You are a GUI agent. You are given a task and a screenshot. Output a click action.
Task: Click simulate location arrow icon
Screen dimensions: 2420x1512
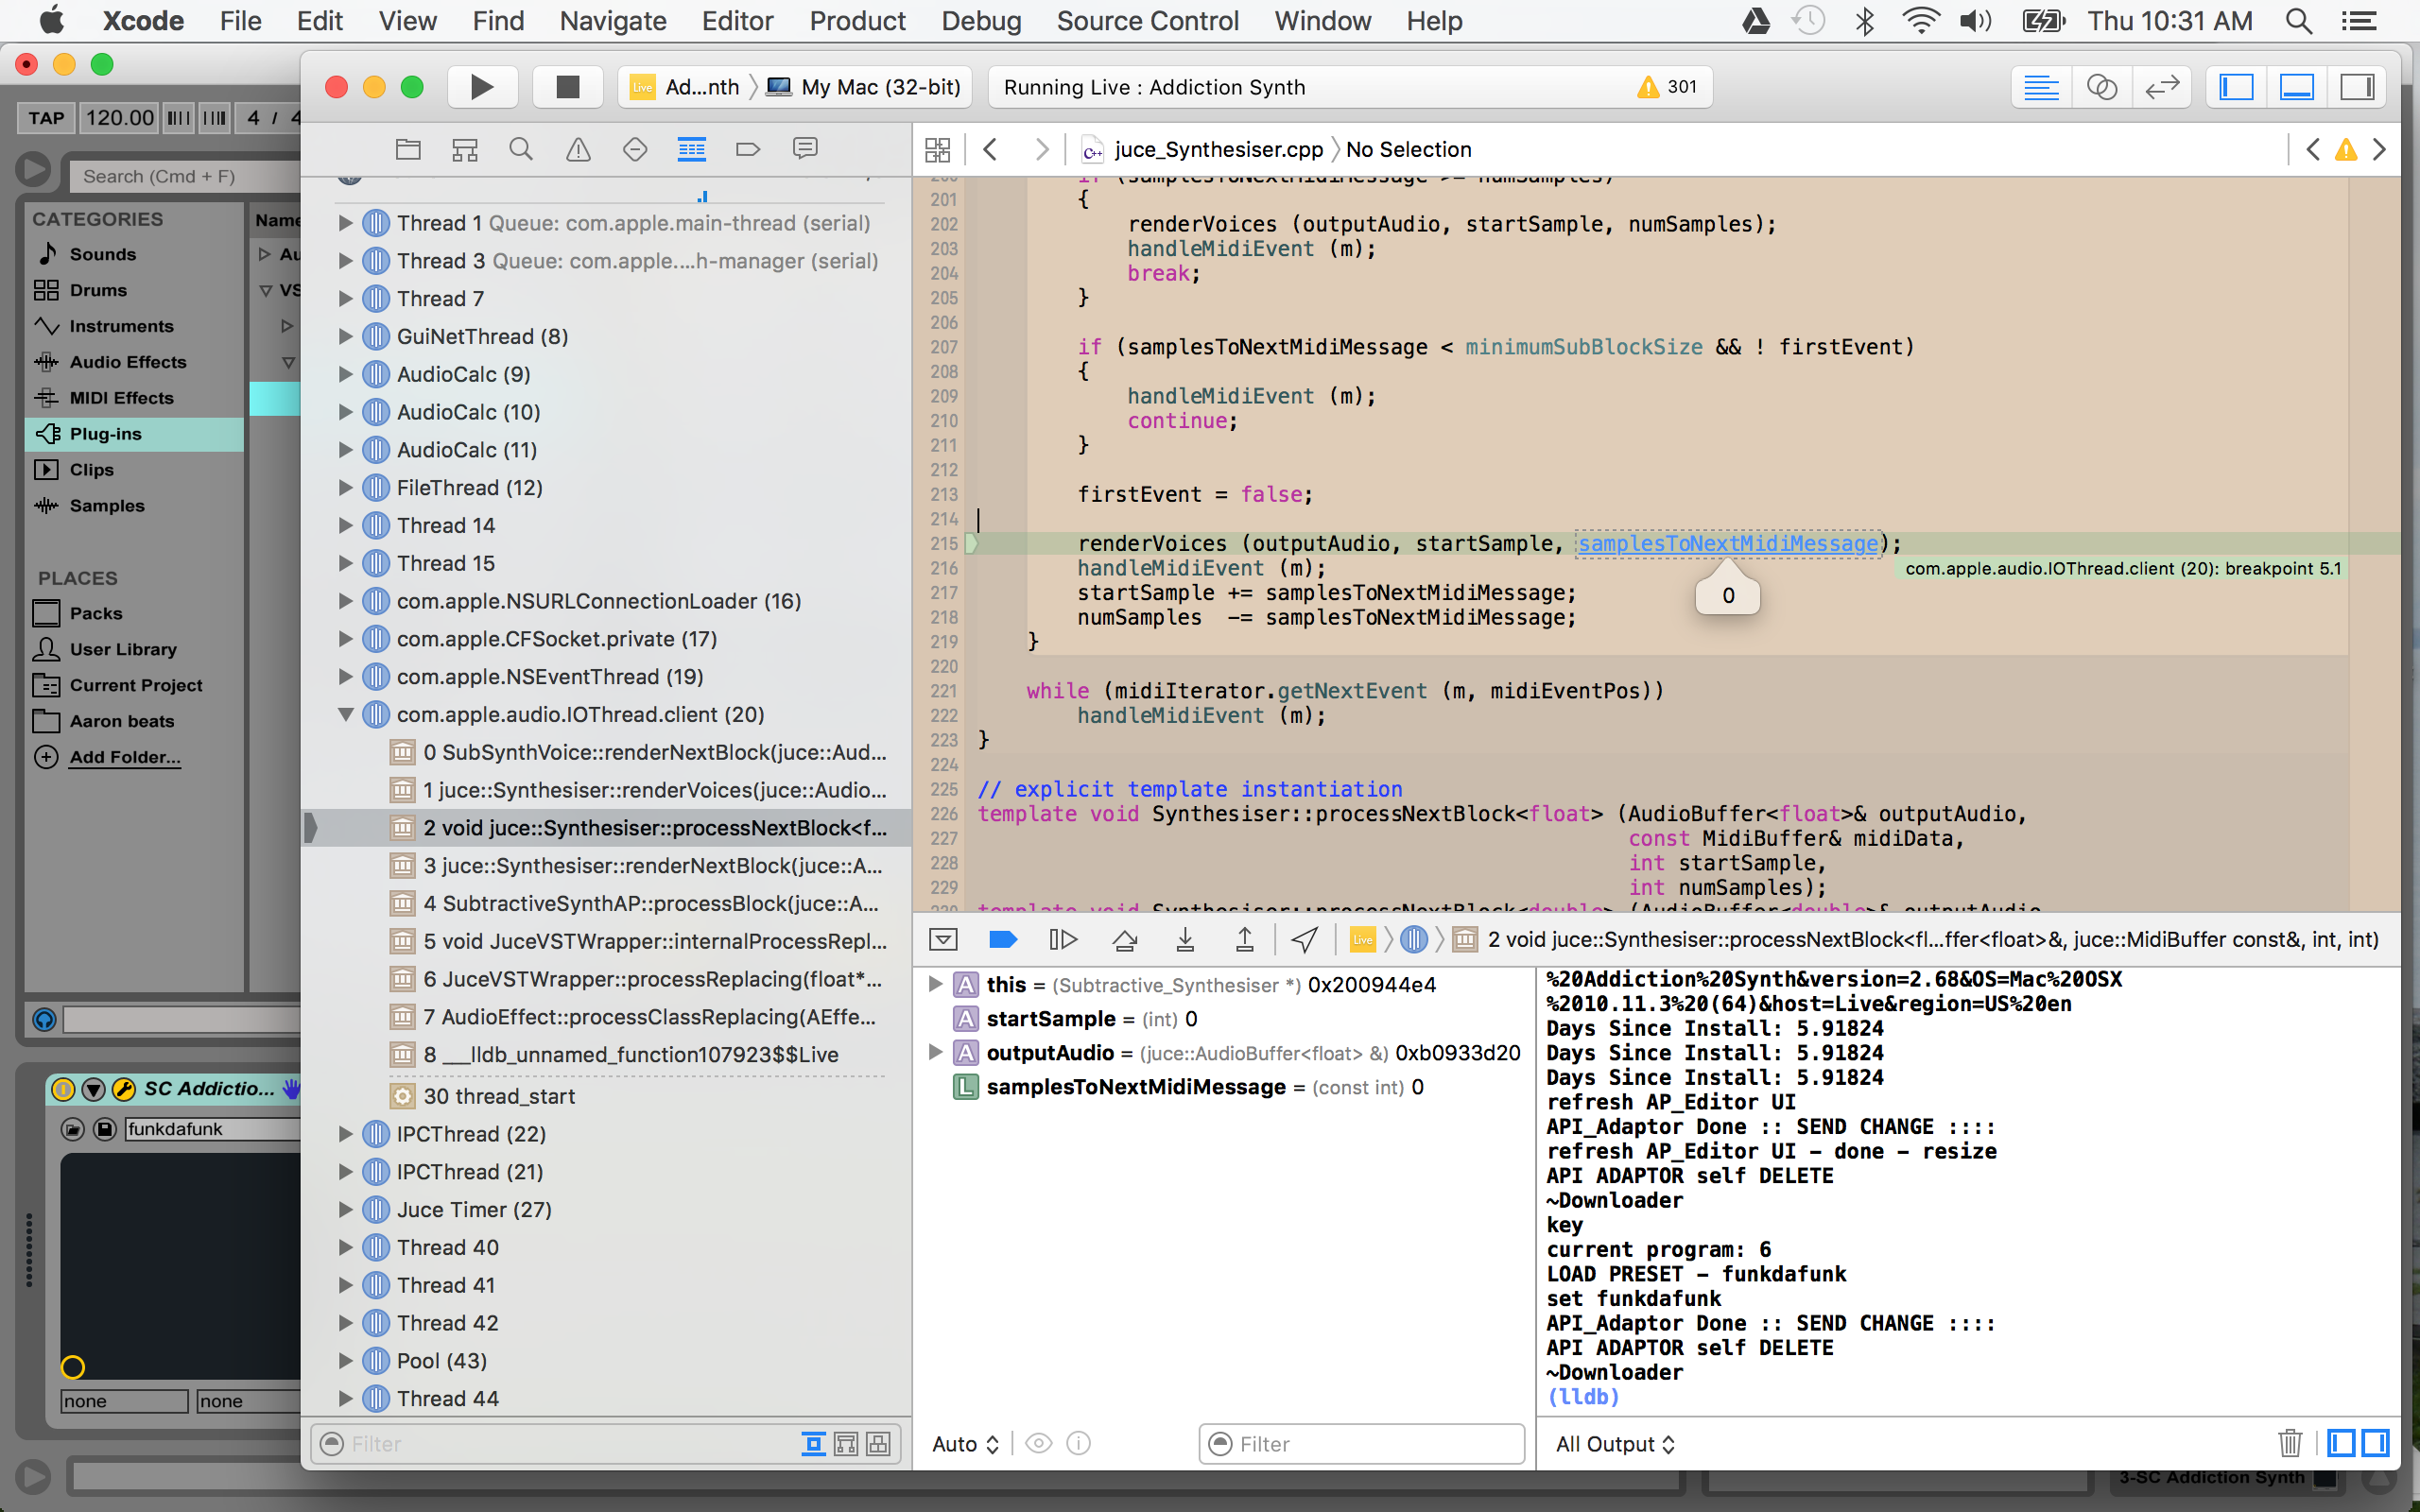coord(1304,939)
